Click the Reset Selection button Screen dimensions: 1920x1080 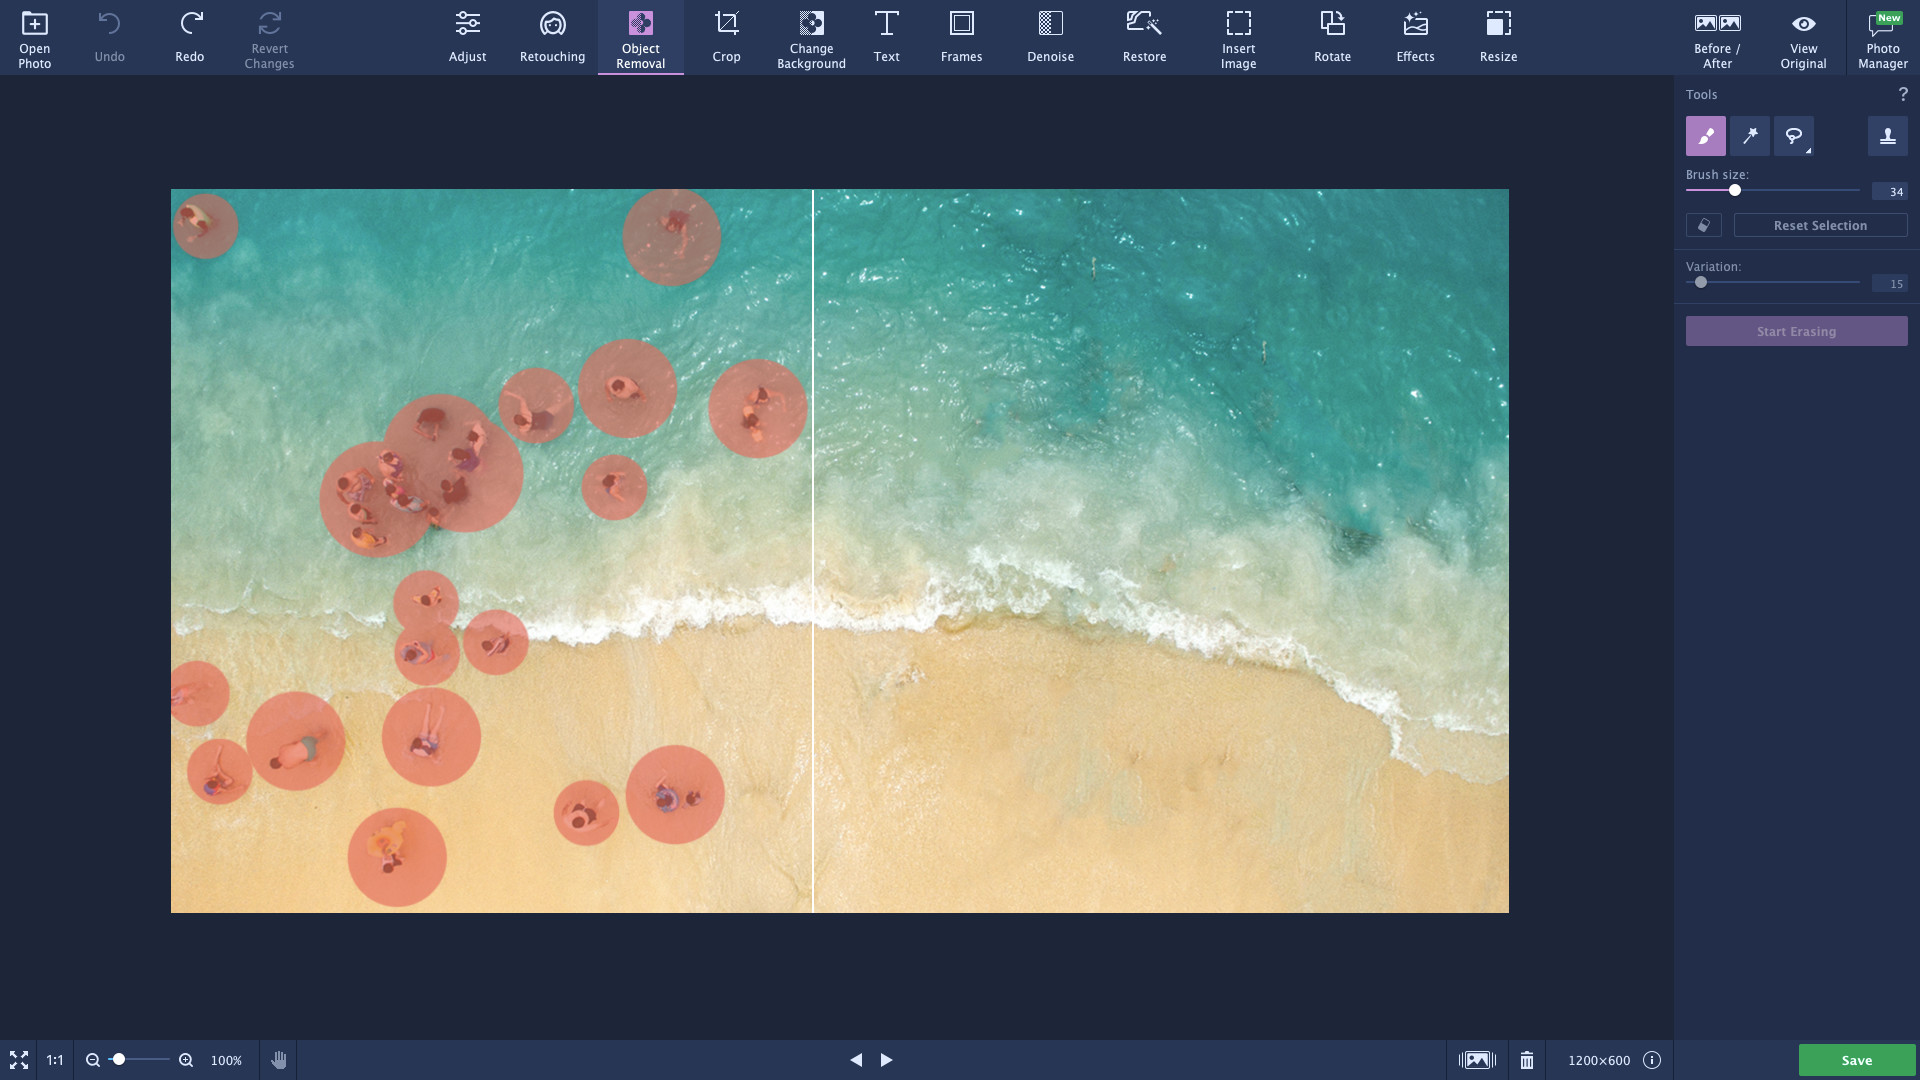1820,226
